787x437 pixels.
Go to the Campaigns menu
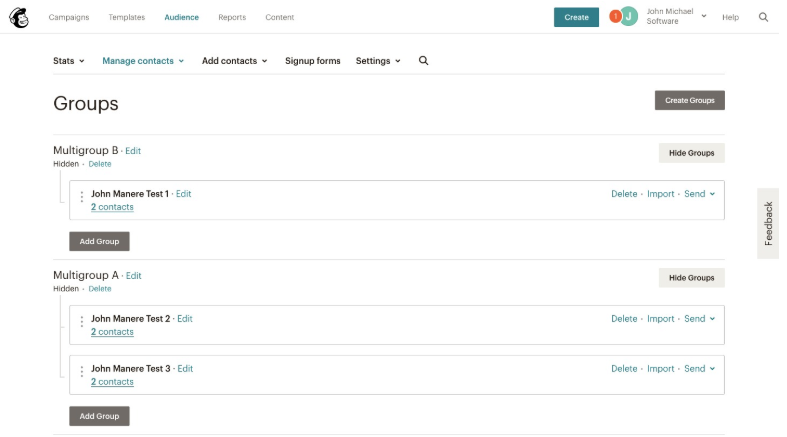click(69, 17)
